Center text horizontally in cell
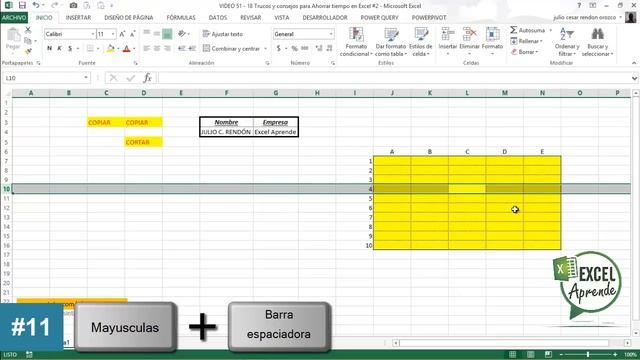The height and width of the screenshot is (360, 640). [157, 49]
